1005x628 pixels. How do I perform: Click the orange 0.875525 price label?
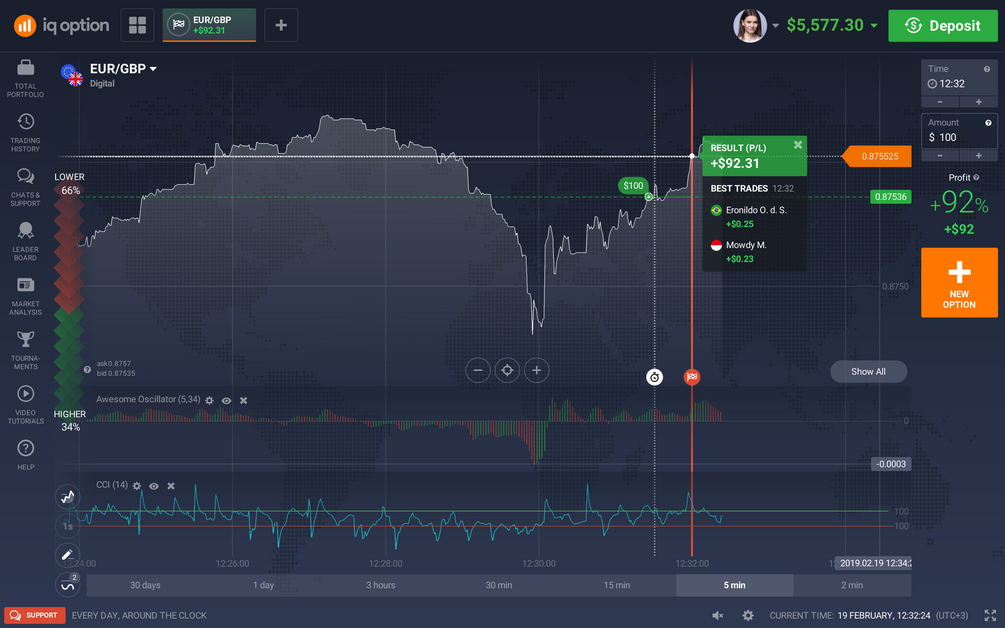pyautogui.click(x=876, y=156)
